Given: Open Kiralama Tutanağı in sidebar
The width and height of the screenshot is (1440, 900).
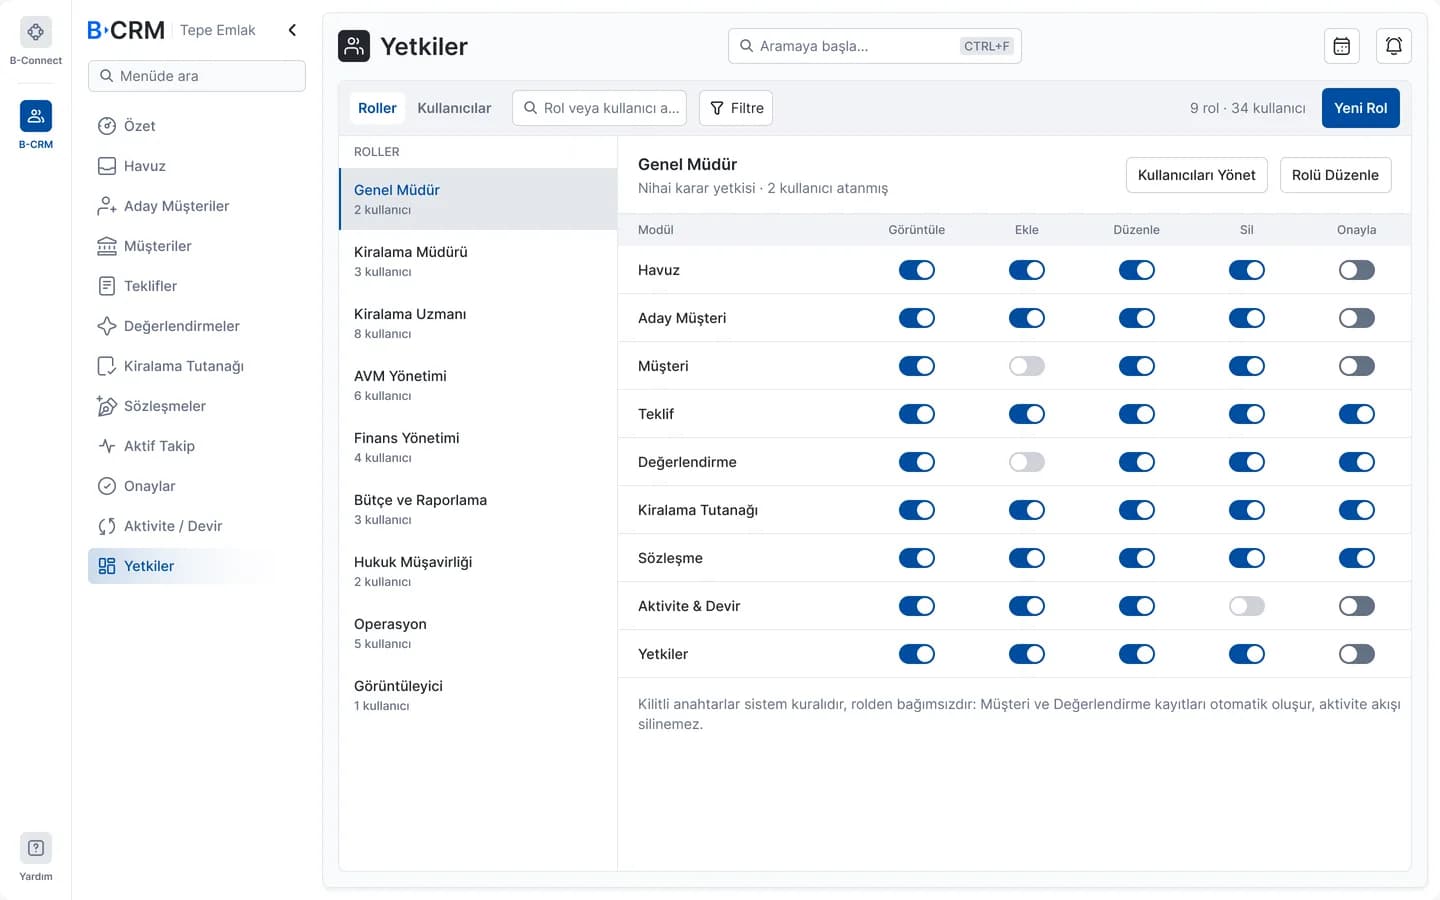Looking at the screenshot, I should (x=197, y=366).
